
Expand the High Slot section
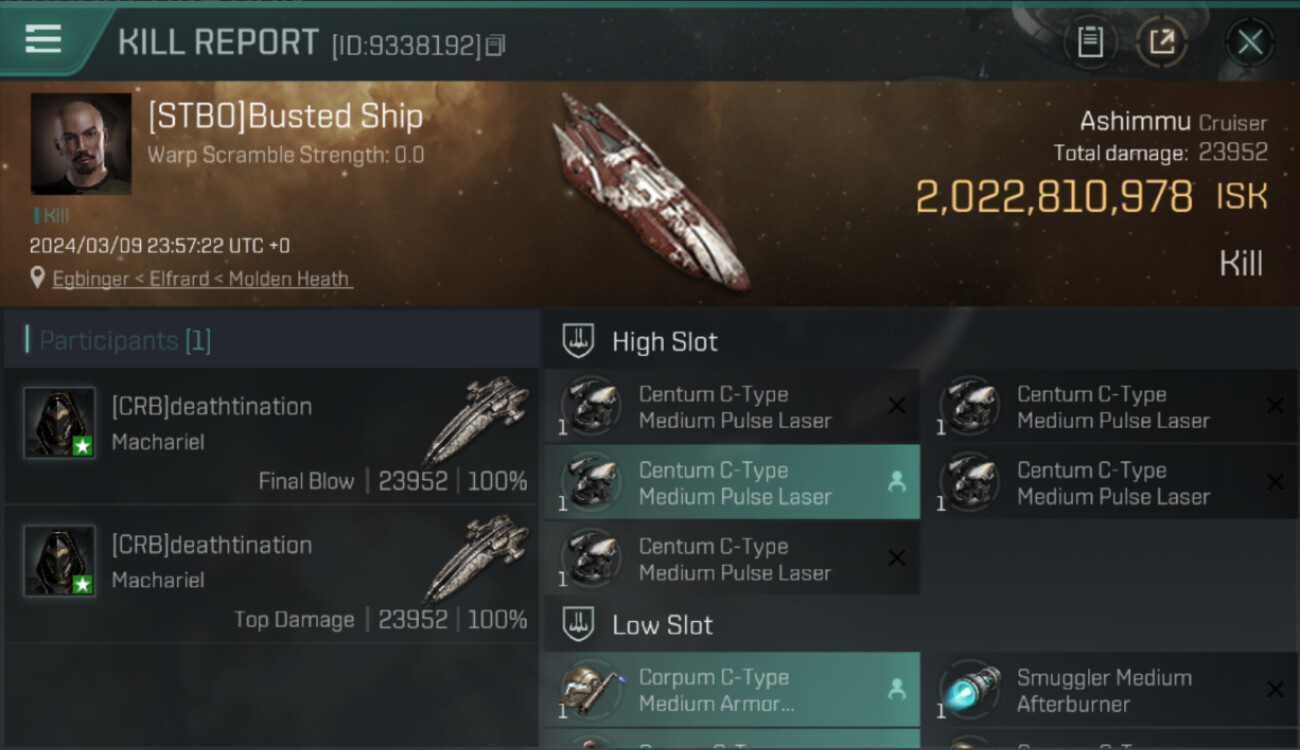(x=664, y=342)
